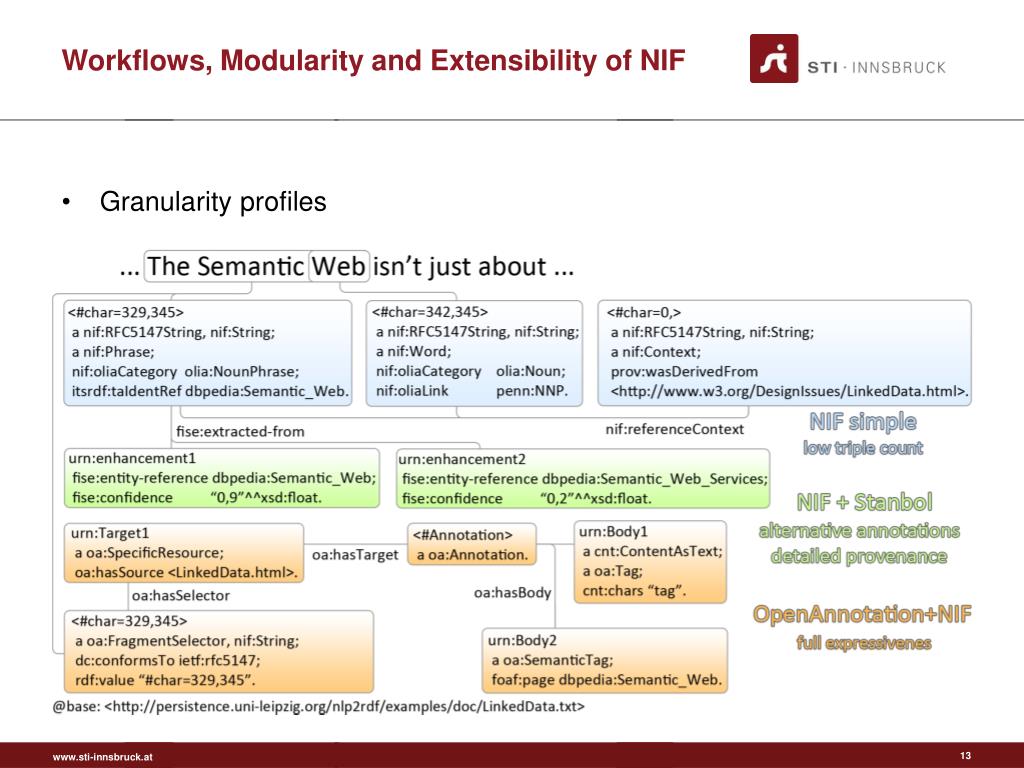
Task: Click the 'Granularity profiles' bullet text
Action: click(x=213, y=201)
